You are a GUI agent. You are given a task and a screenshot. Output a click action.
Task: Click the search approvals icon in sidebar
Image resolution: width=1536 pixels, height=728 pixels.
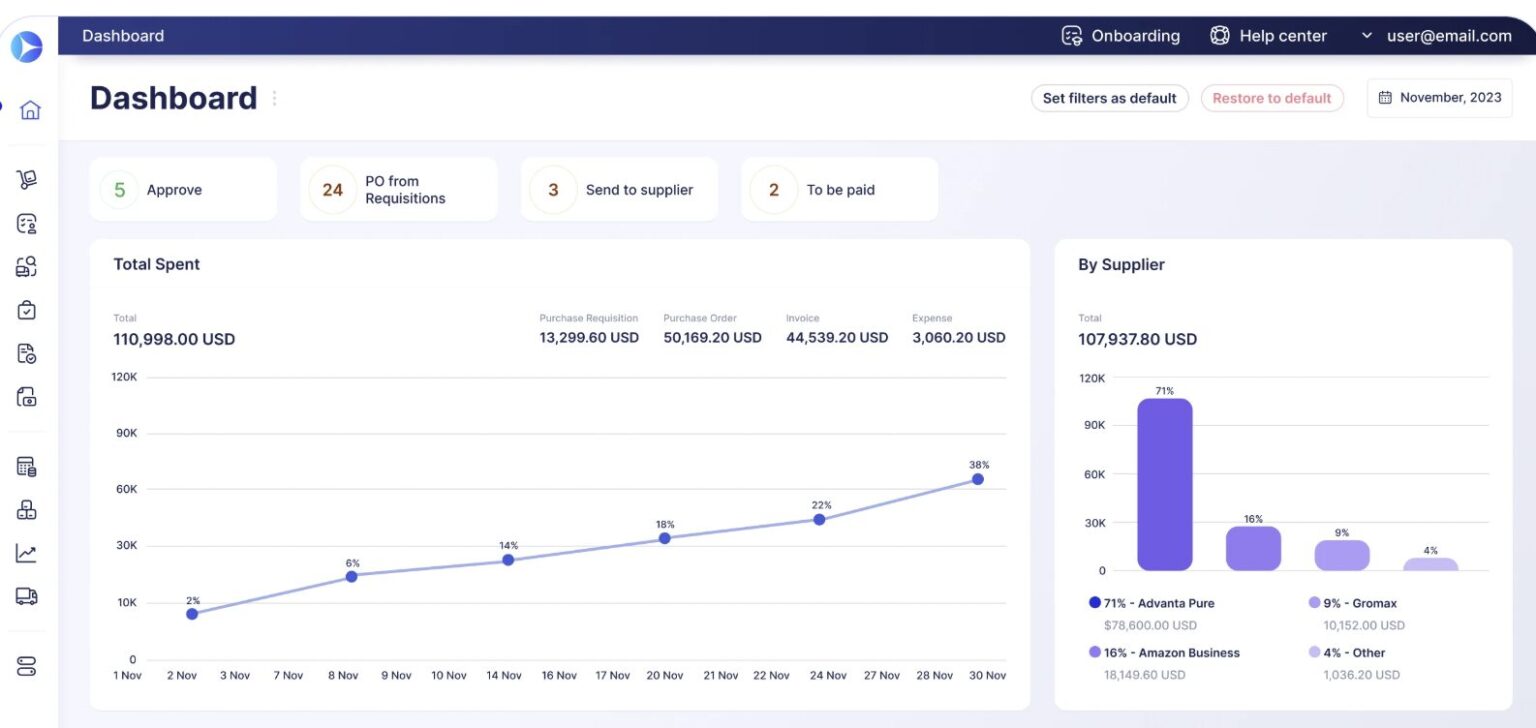28,266
